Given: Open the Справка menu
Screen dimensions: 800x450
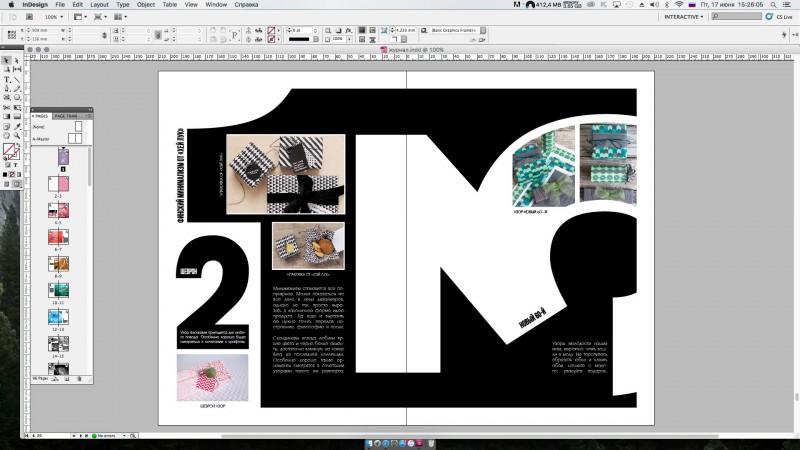Looking at the screenshot, I should (246, 5).
